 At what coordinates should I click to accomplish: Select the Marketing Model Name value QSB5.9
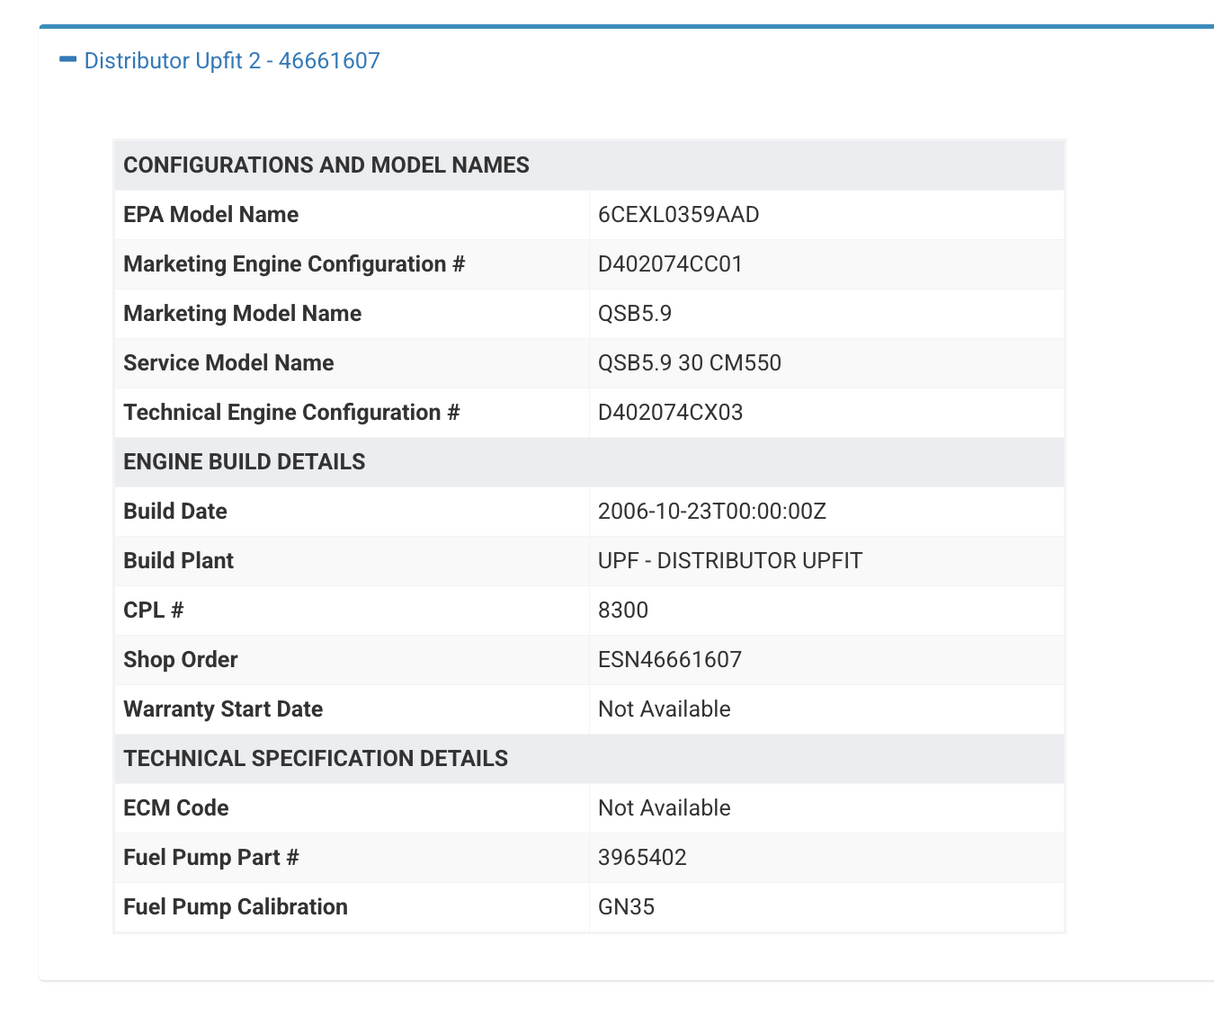[x=634, y=314]
